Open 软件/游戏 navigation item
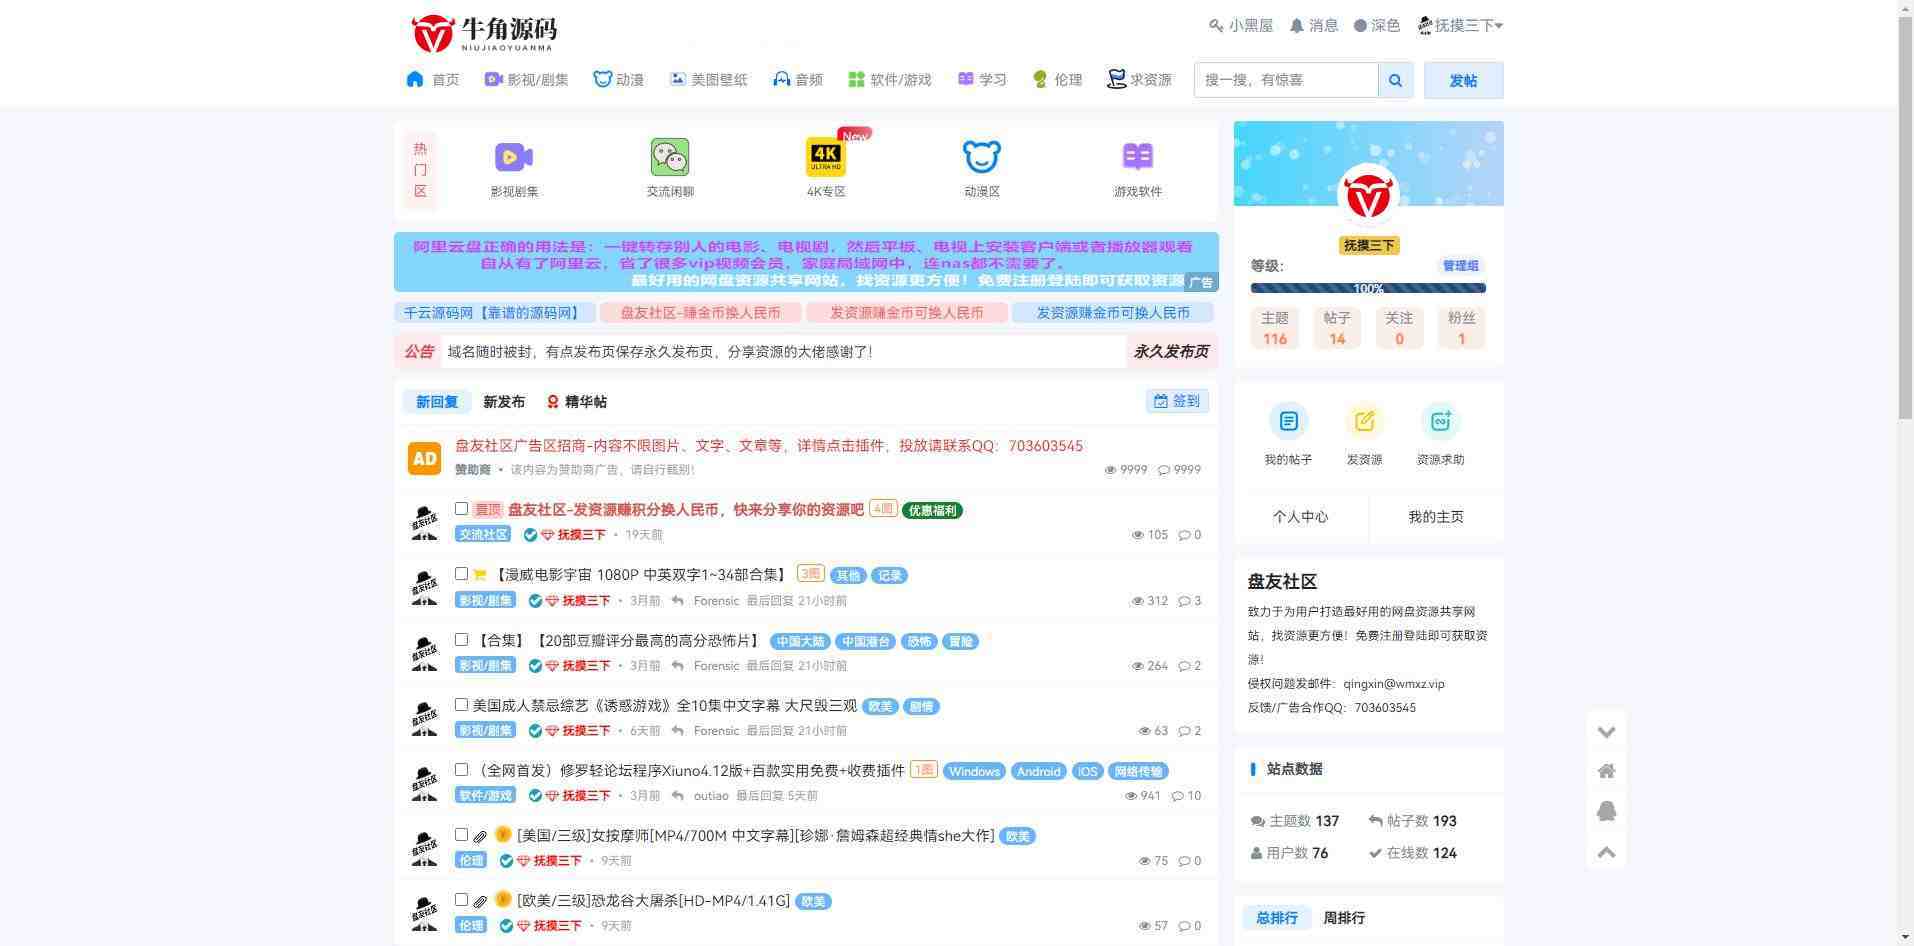1914x946 pixels. (x=890, y=80)
